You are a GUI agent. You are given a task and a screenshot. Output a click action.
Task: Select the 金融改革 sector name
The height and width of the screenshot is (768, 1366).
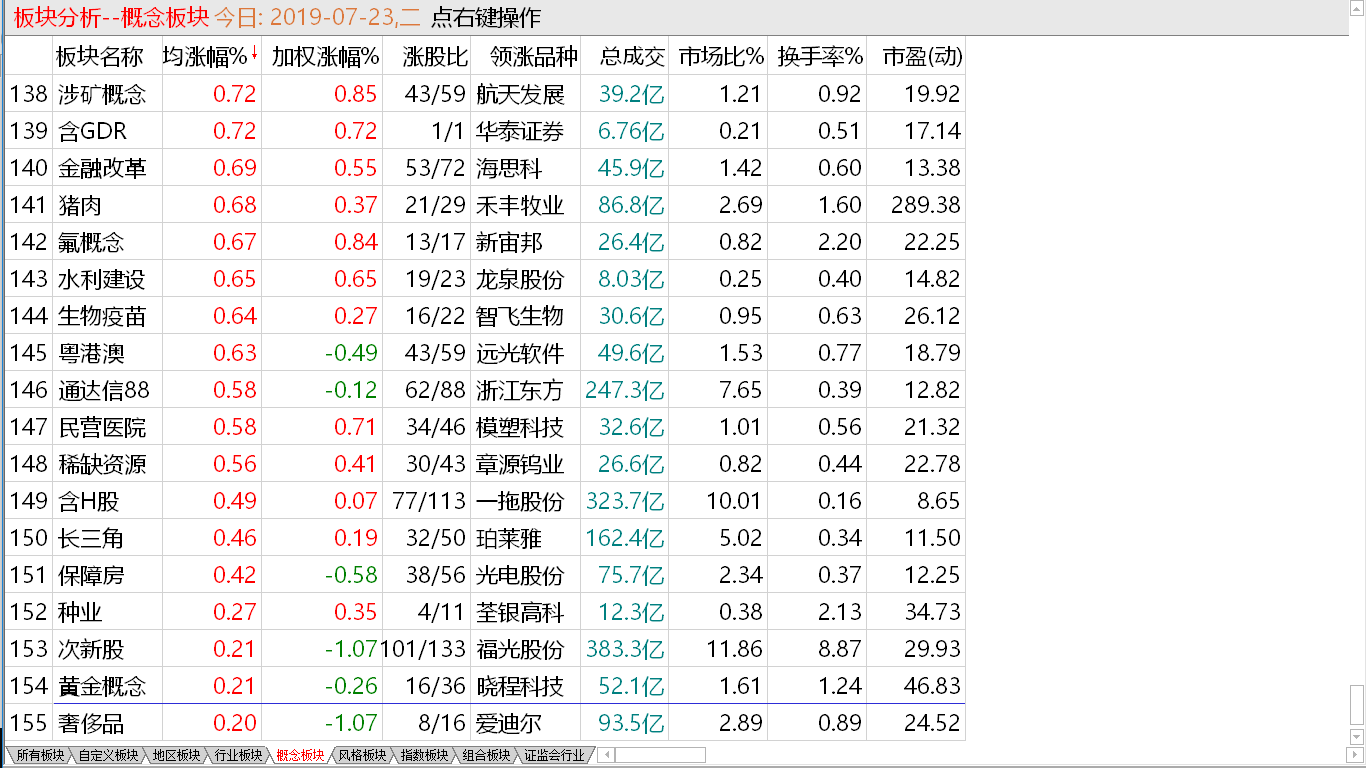[101, 168]
